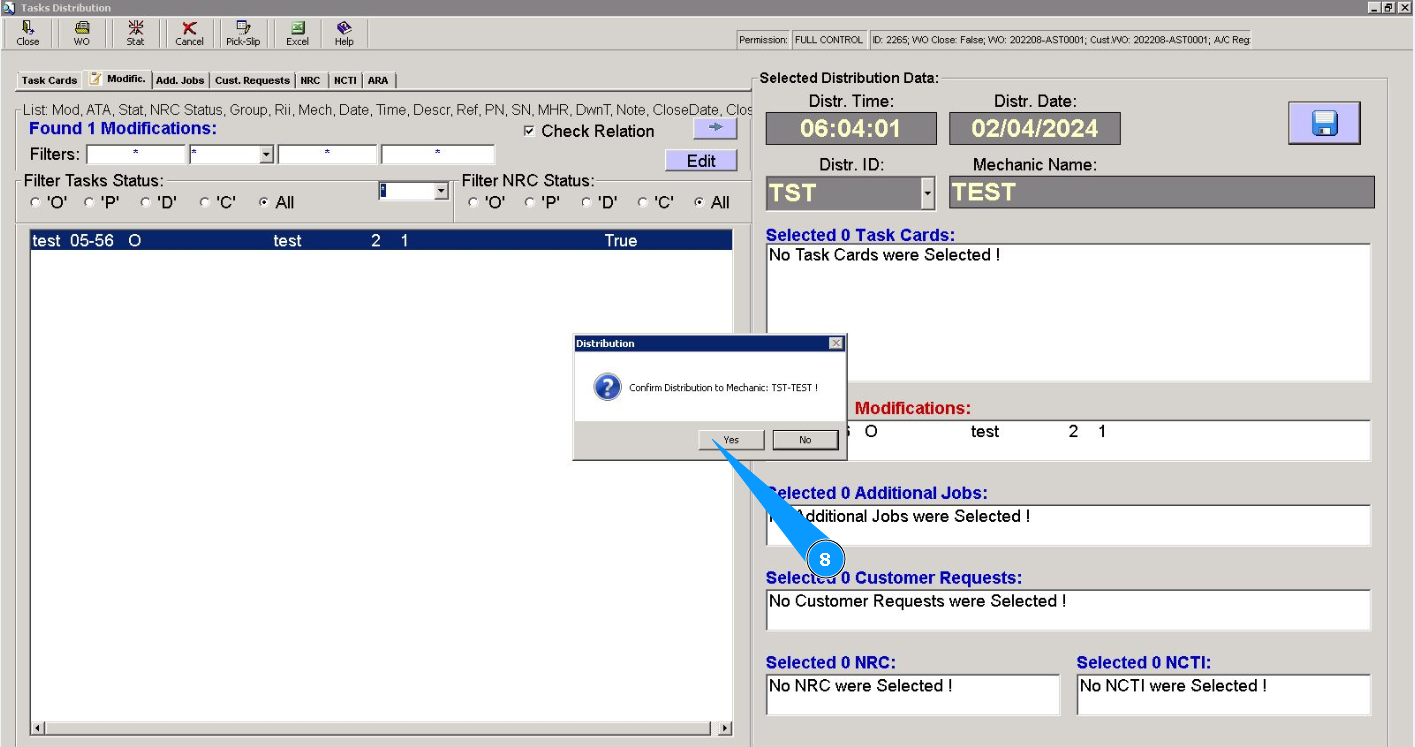Click the blue arrow button beside Check Relation
Screen dimensions: 1415x747
click(715, 129)
